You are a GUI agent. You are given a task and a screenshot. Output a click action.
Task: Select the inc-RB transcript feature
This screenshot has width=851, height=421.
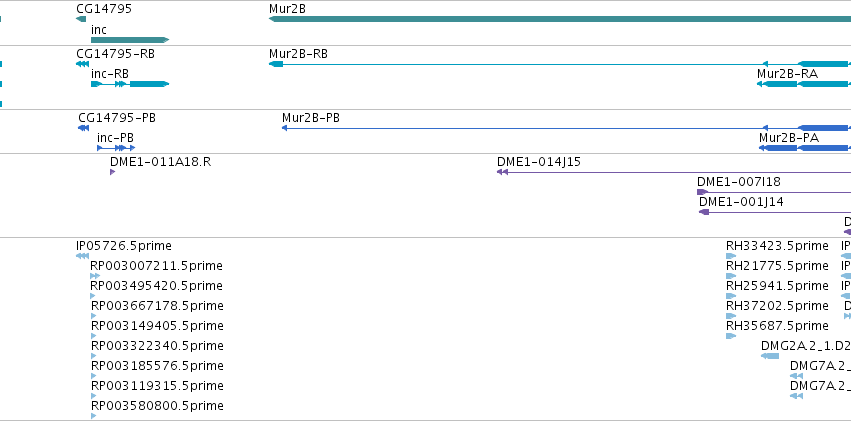[130, 84]
